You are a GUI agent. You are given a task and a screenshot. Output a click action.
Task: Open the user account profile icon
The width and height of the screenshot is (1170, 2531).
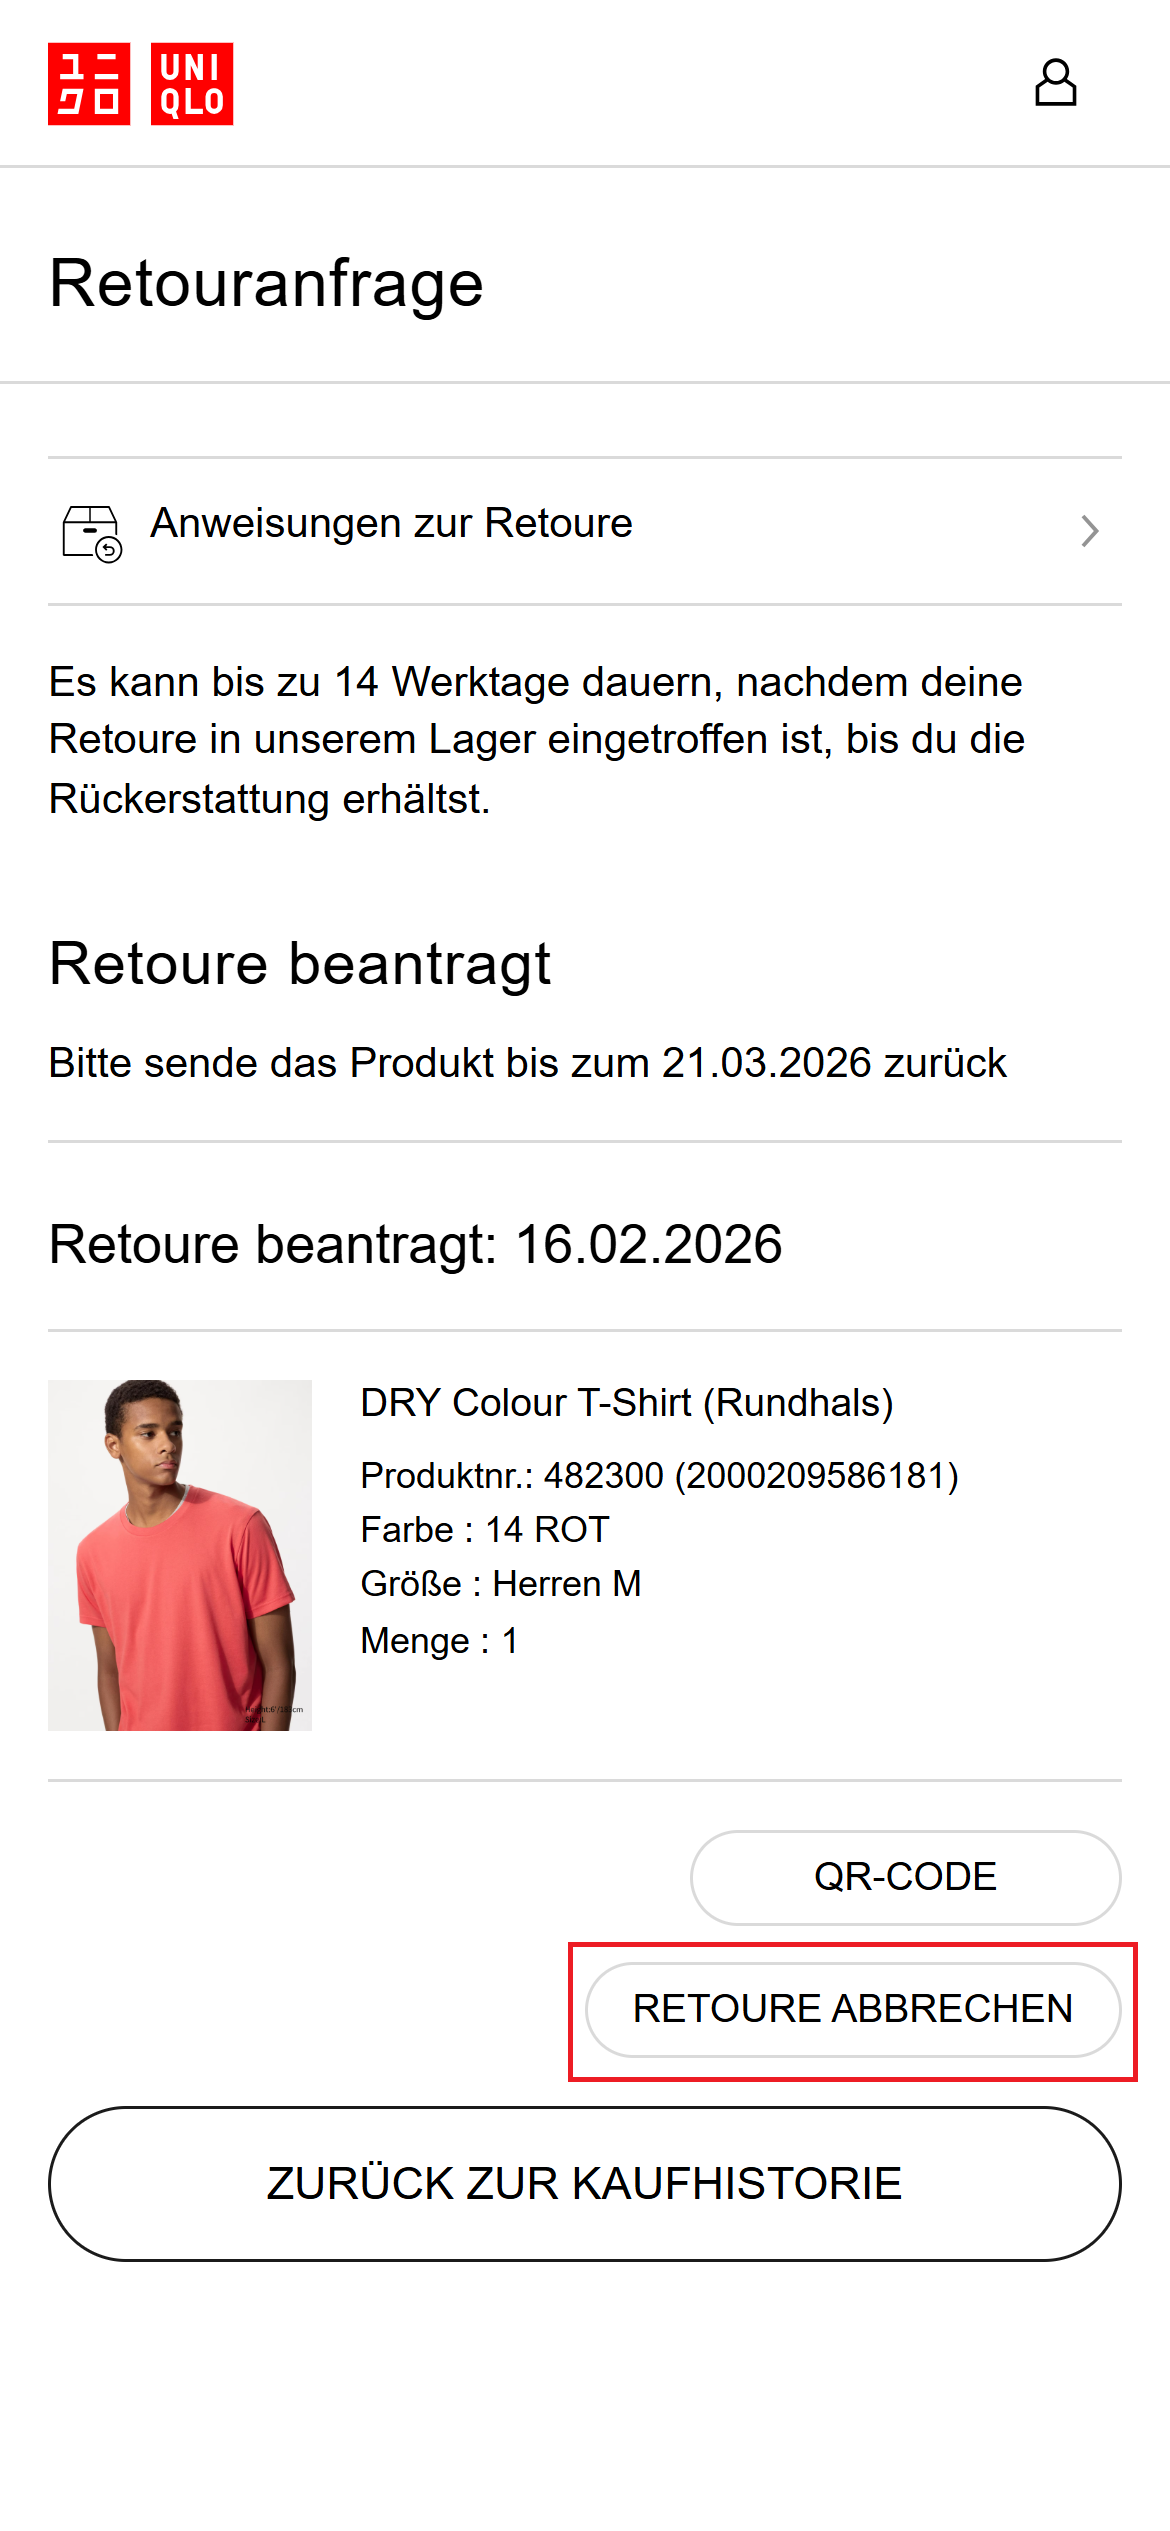pyautogui.click(x=1055, y=83)
